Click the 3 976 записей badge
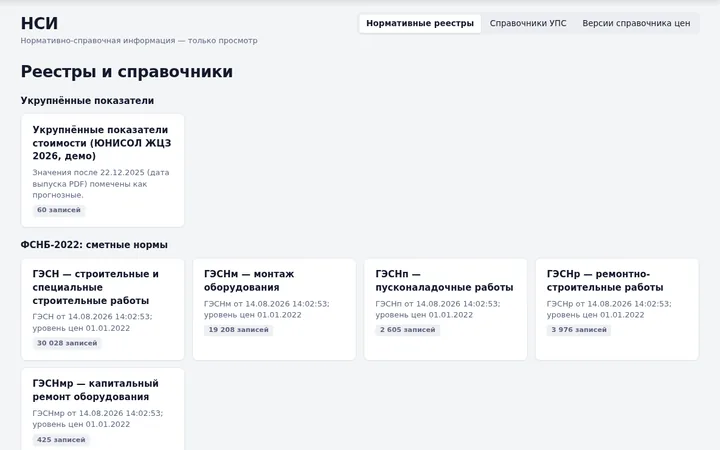The height and width of the screenshot is (450, 720). click(579, 330)
